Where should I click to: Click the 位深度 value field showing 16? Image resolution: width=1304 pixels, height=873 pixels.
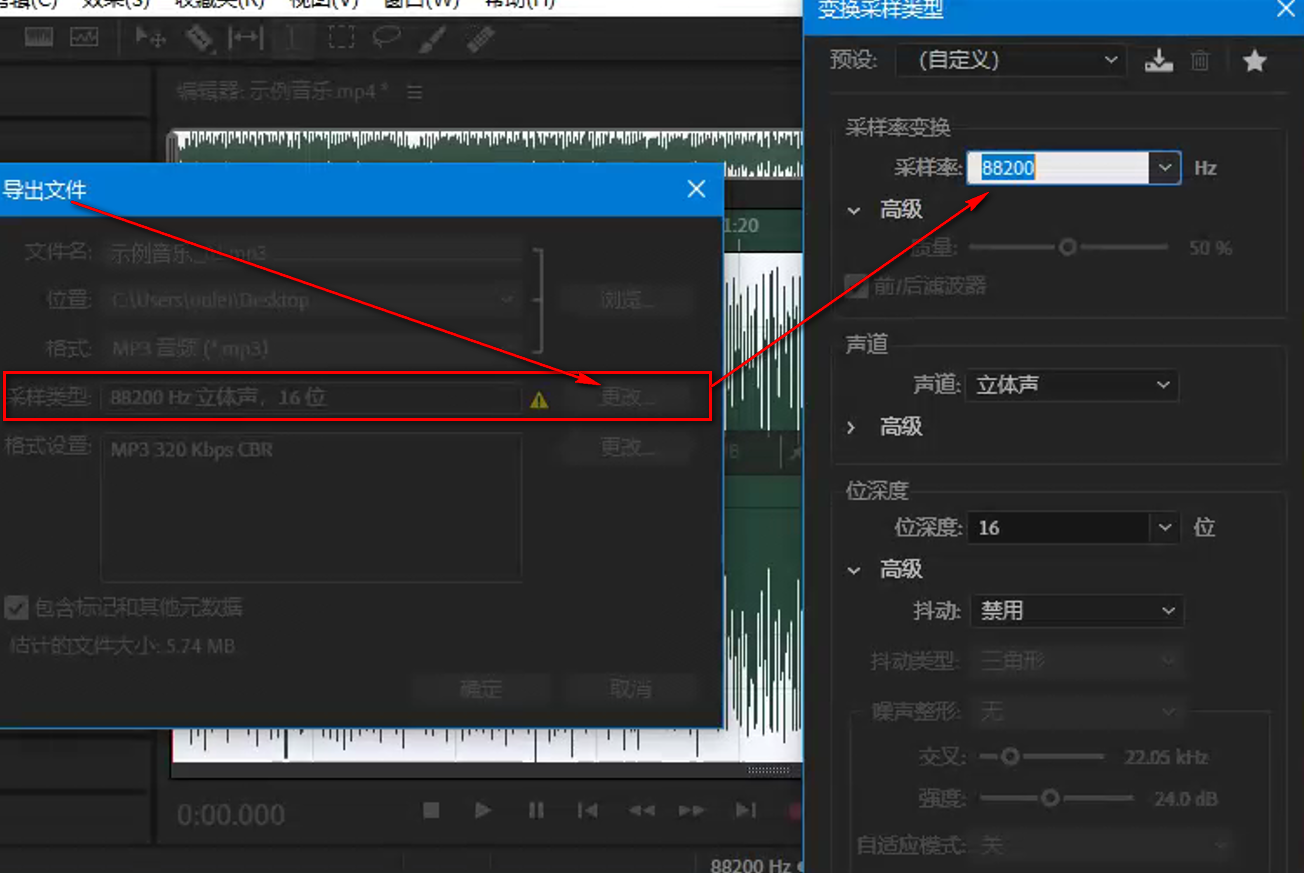(x=1058, y=527)
